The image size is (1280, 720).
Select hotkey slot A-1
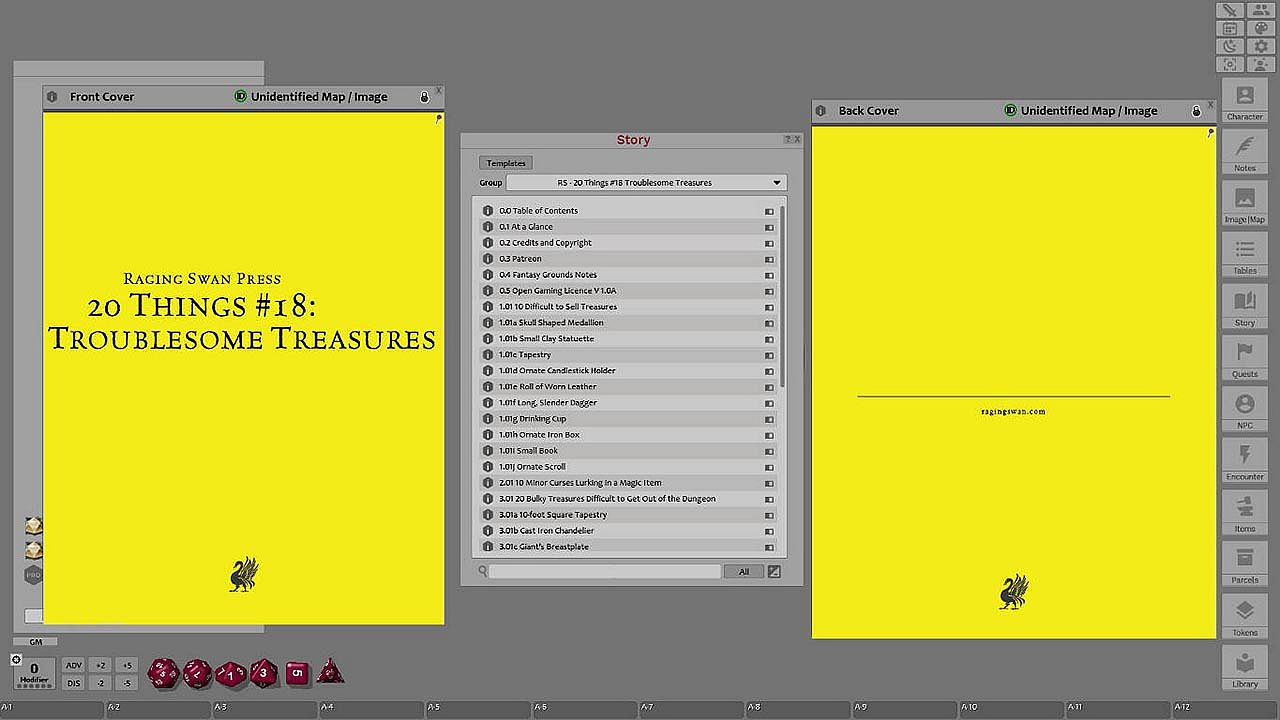52,709
